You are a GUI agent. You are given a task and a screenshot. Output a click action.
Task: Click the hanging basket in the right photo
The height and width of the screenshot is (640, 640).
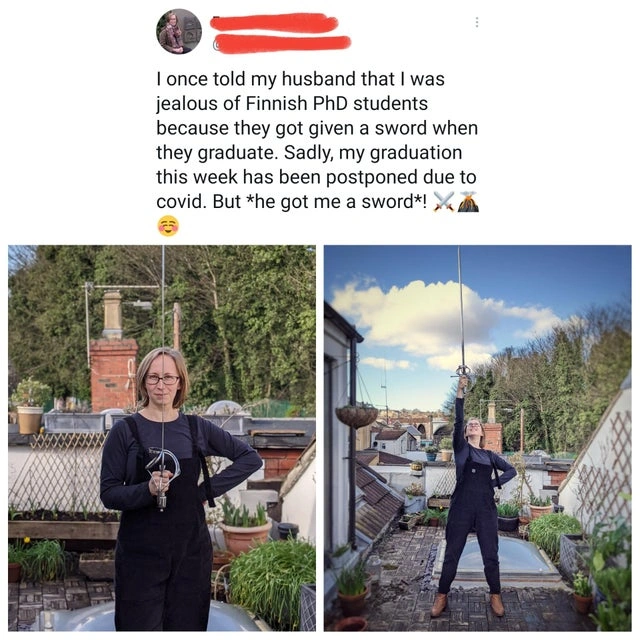click(x=356, y=417)
